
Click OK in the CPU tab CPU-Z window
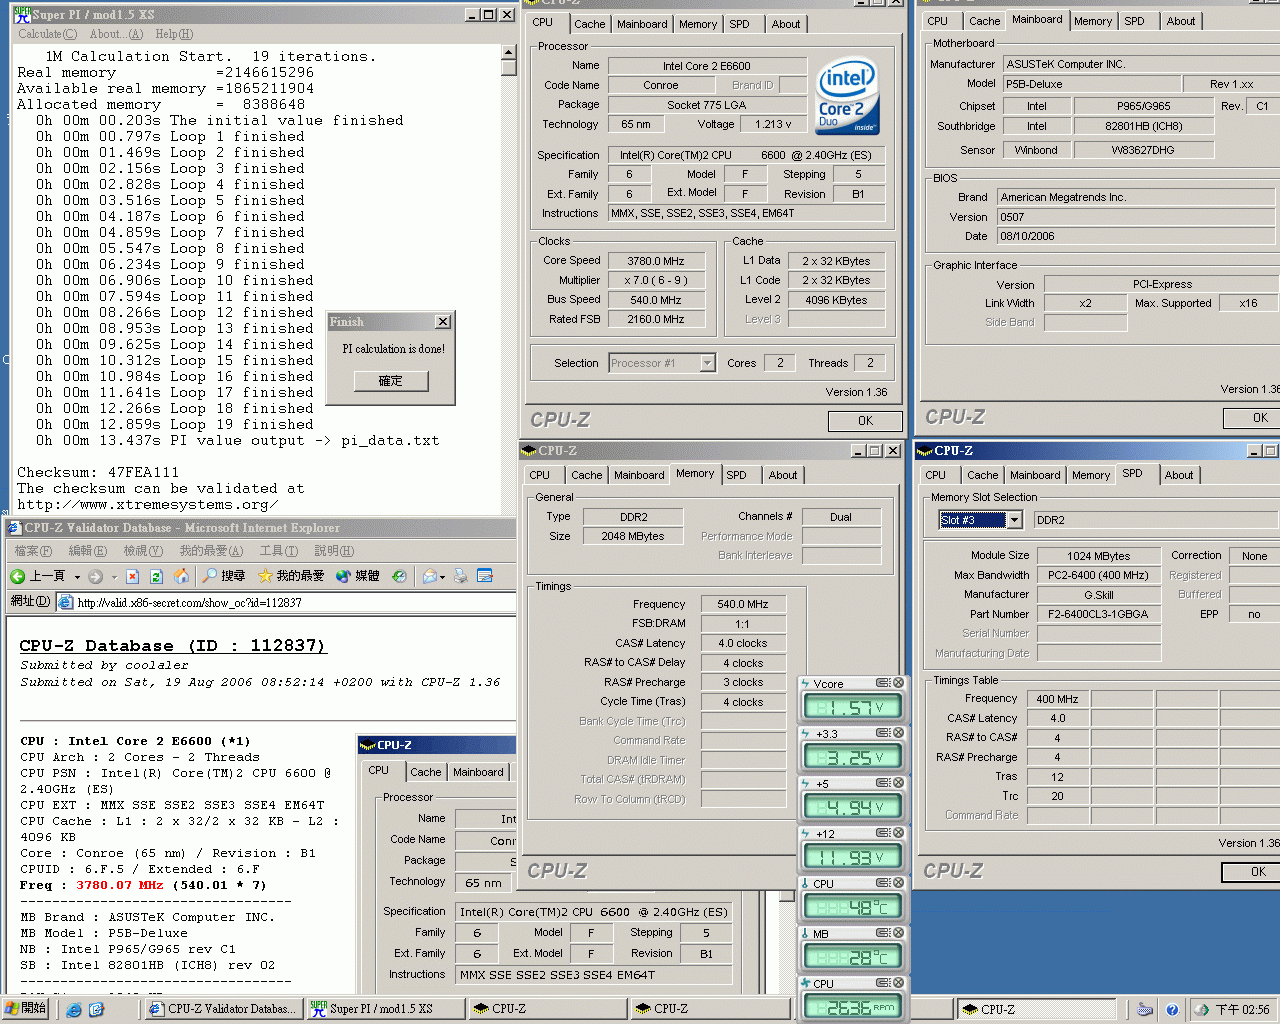[865, 421]
